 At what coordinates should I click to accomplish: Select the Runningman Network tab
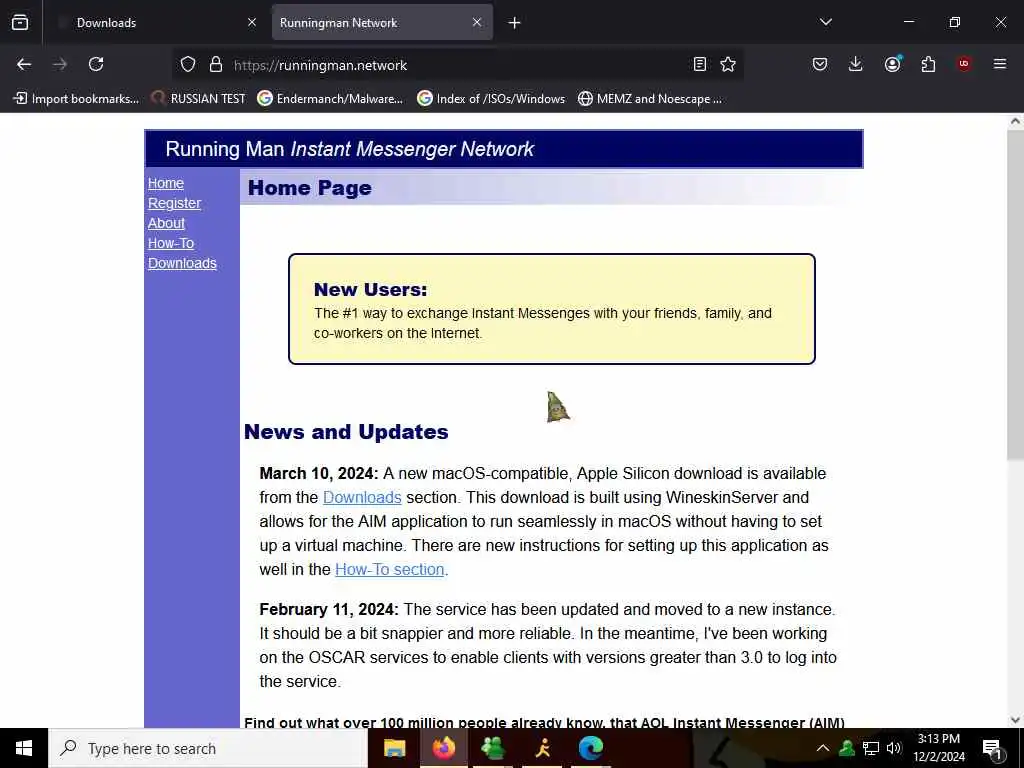[382, 22]
